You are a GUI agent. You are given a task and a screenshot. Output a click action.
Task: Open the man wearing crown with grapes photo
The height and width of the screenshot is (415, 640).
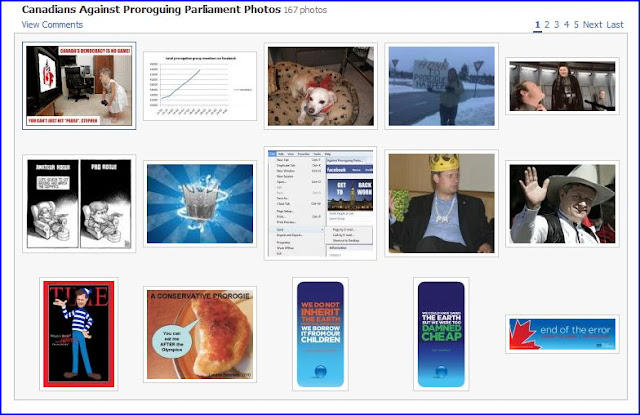pyautogui.click(x=442, y=203)
